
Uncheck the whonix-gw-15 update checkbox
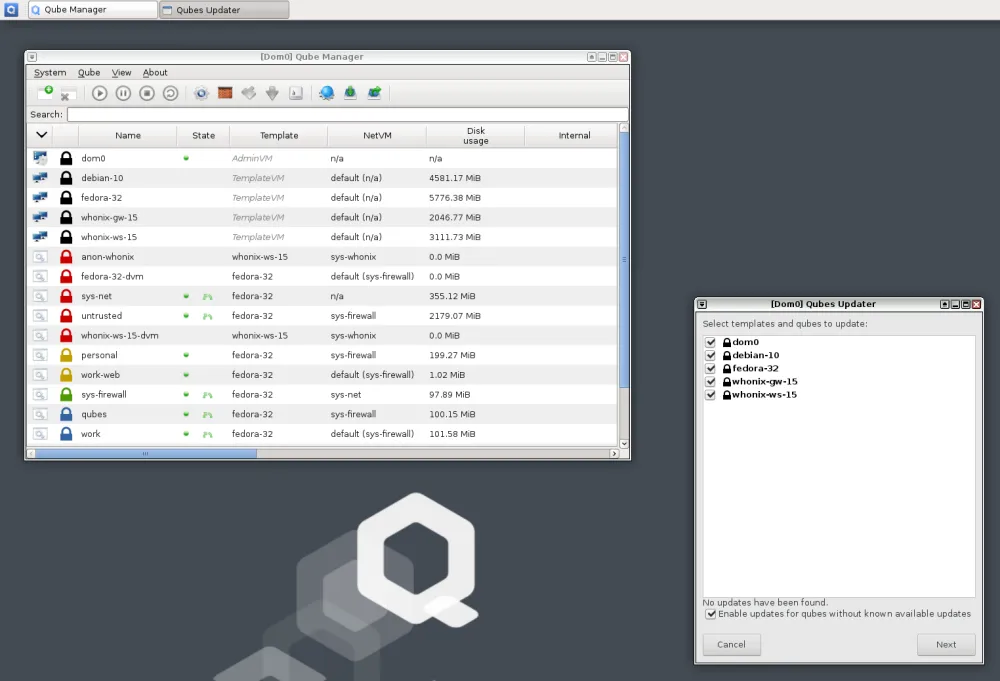(710, 381)
